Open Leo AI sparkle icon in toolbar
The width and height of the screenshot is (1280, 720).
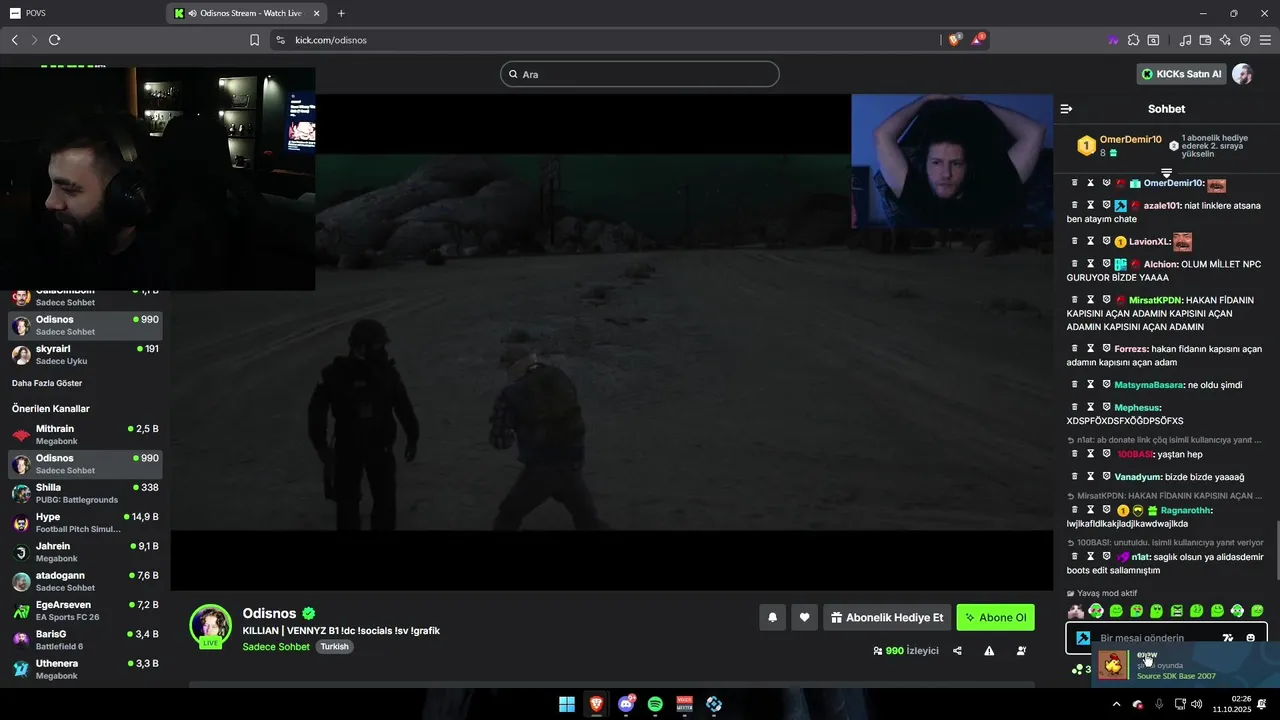[x=1225, y=40]
